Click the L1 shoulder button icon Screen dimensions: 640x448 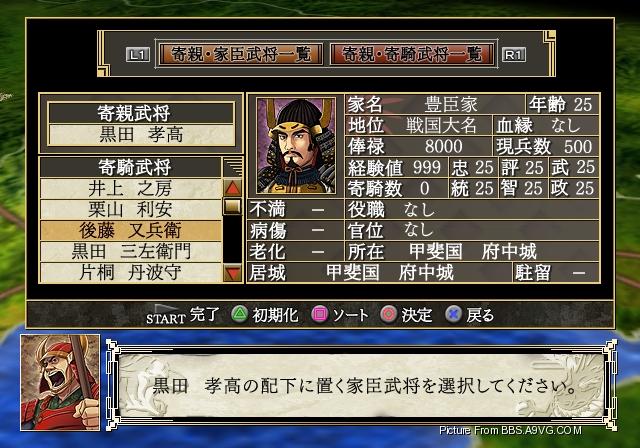click(x=138, y=54)
